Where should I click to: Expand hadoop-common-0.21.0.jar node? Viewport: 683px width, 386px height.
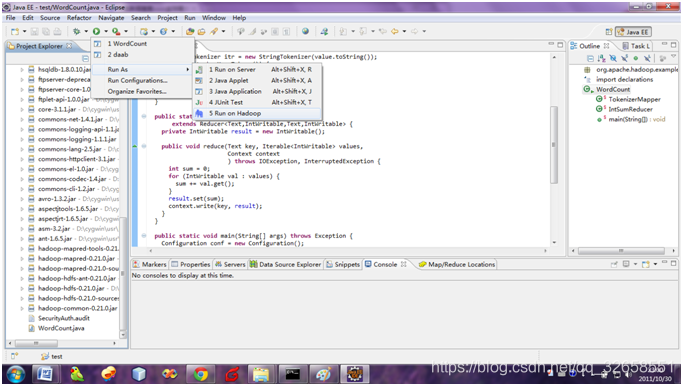pos(22,308)
